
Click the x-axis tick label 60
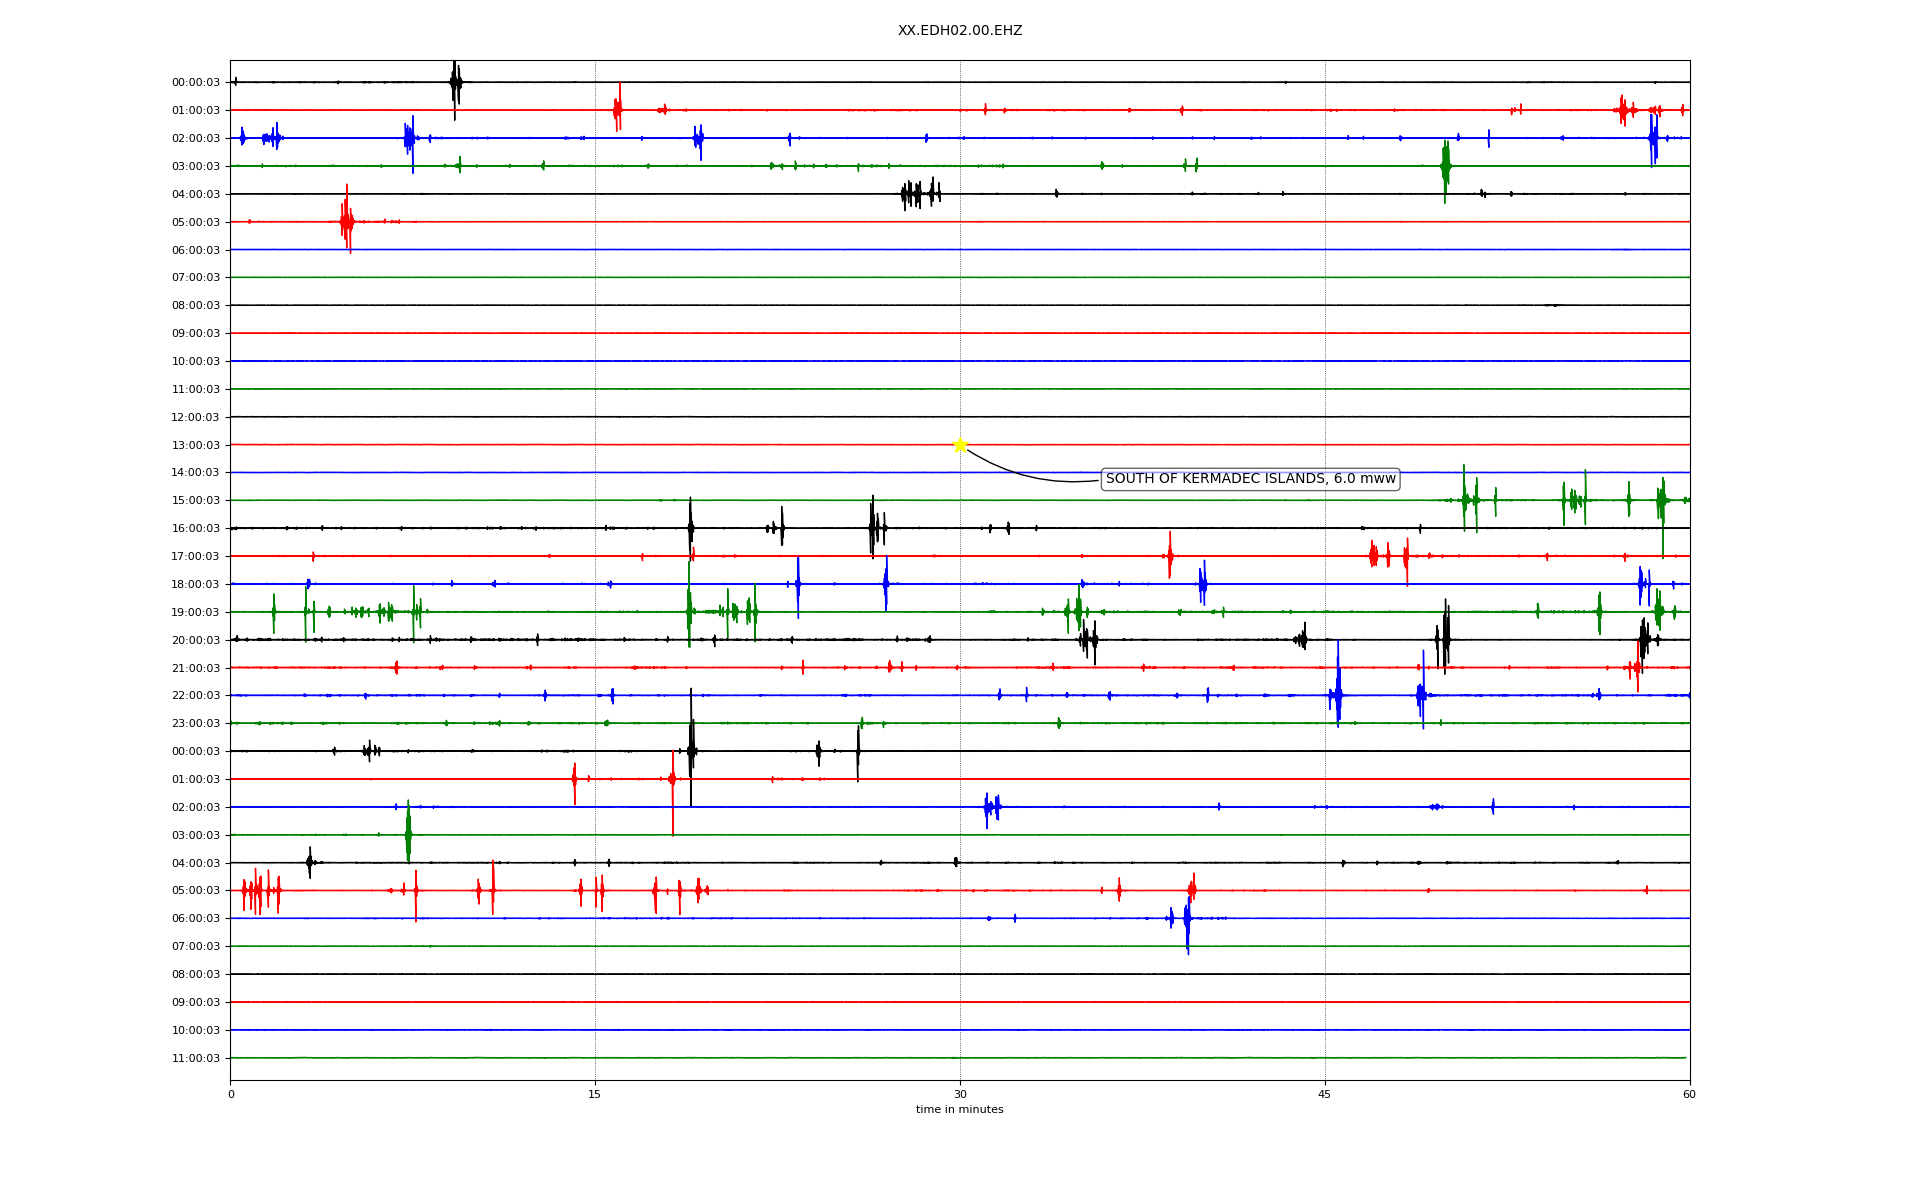[1689, 1094]
